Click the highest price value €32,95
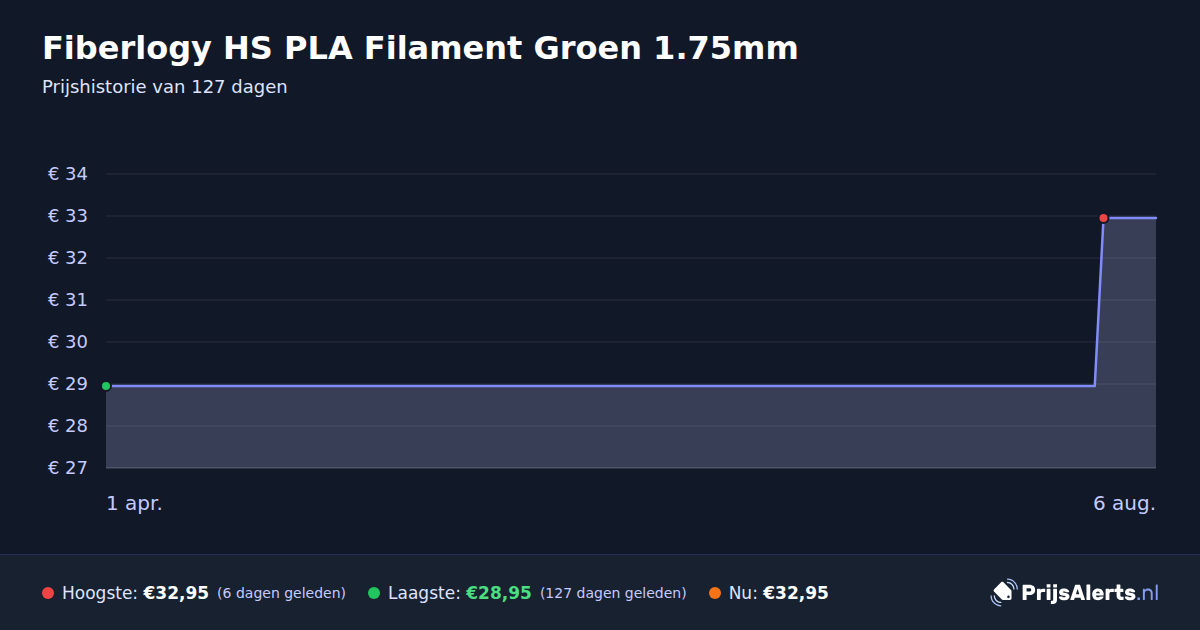Viewport: 1200px width, 630px height. [176, 593]
